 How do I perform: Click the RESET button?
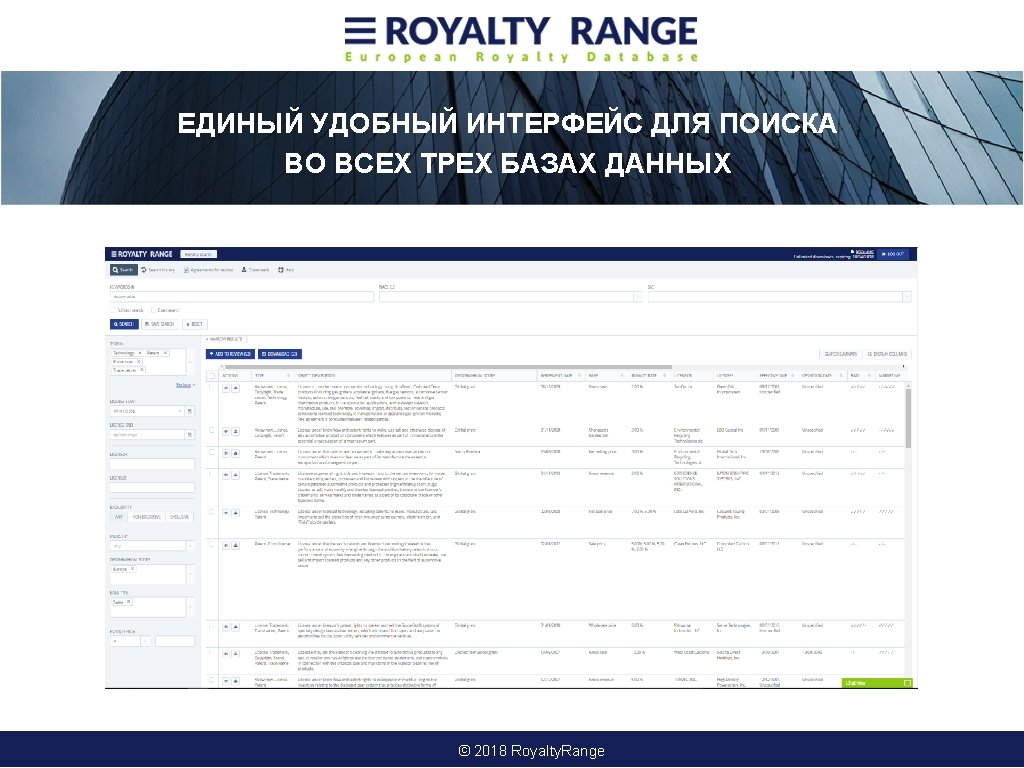pyautogui.click(x=195, y=324)
